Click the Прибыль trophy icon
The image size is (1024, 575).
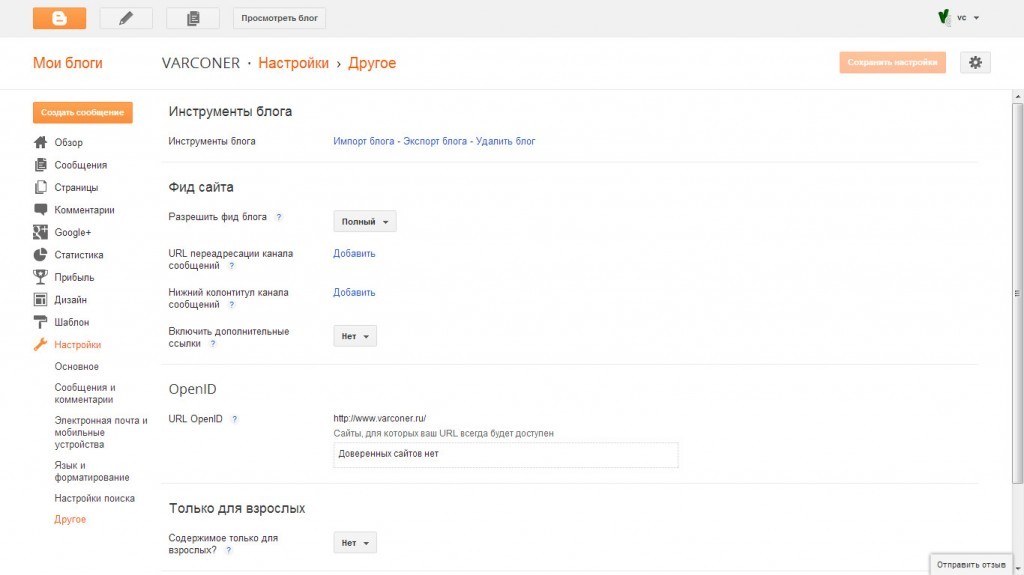tap(40, 277)
